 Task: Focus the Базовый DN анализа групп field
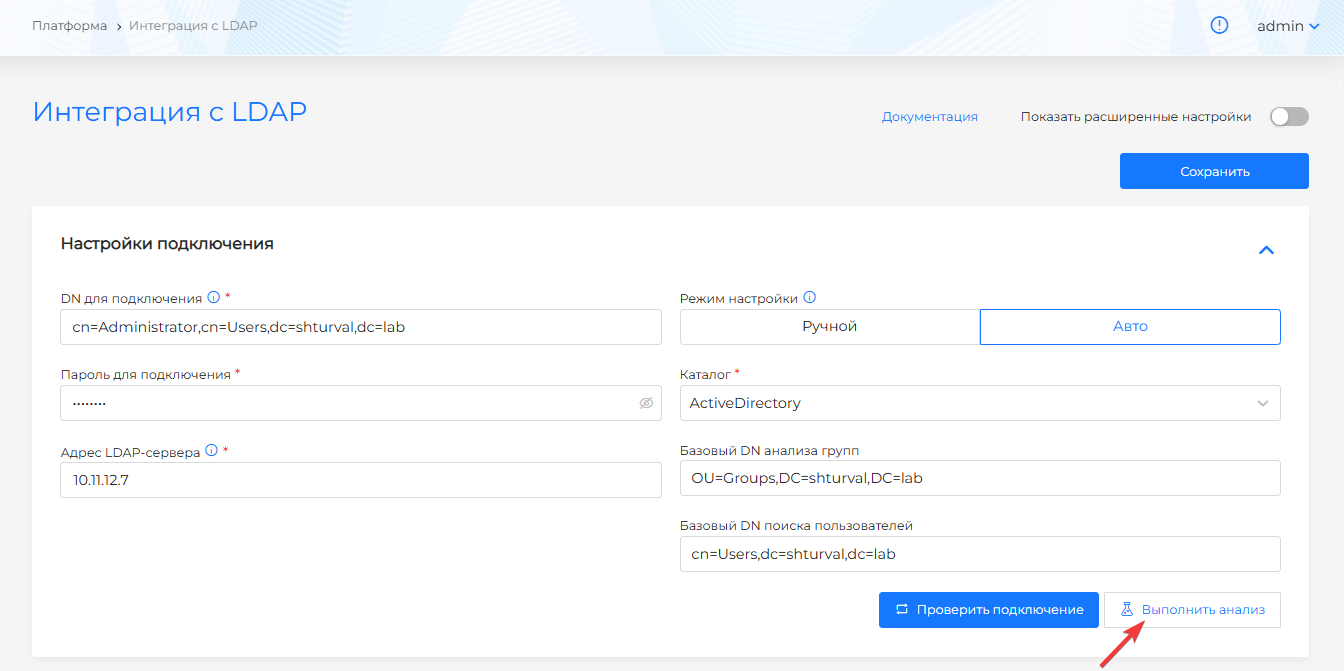[980, 478]
